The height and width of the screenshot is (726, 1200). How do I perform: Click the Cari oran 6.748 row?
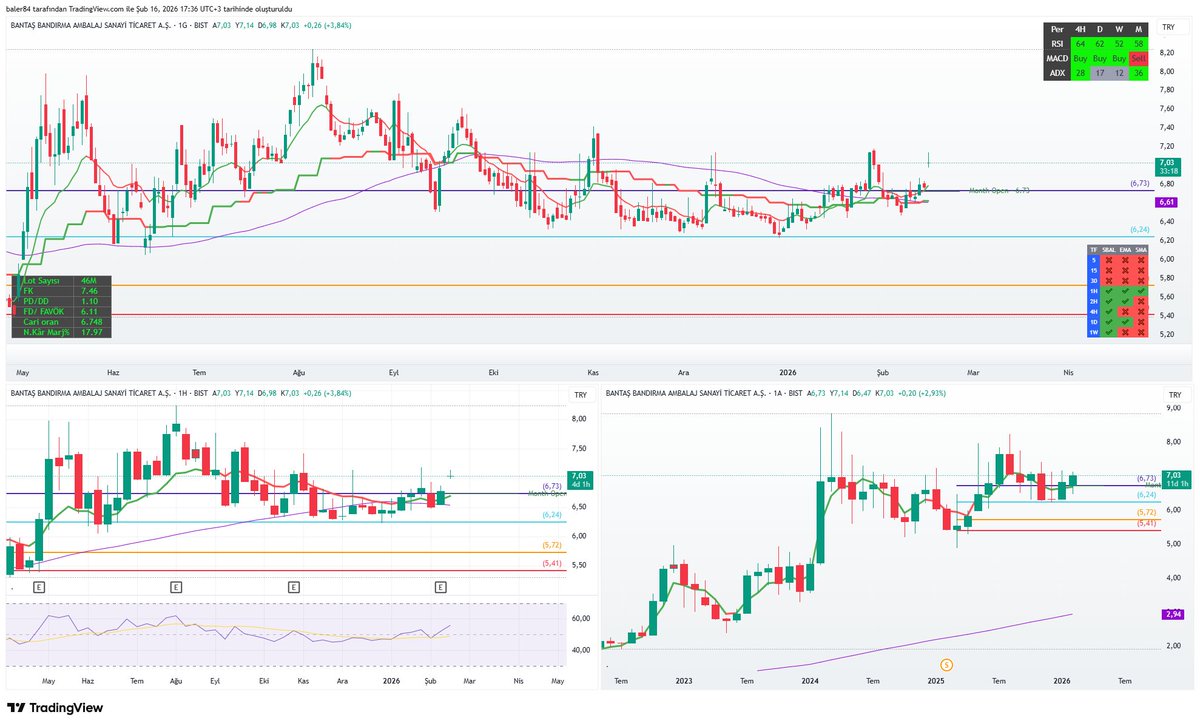[x=62, y=321]
